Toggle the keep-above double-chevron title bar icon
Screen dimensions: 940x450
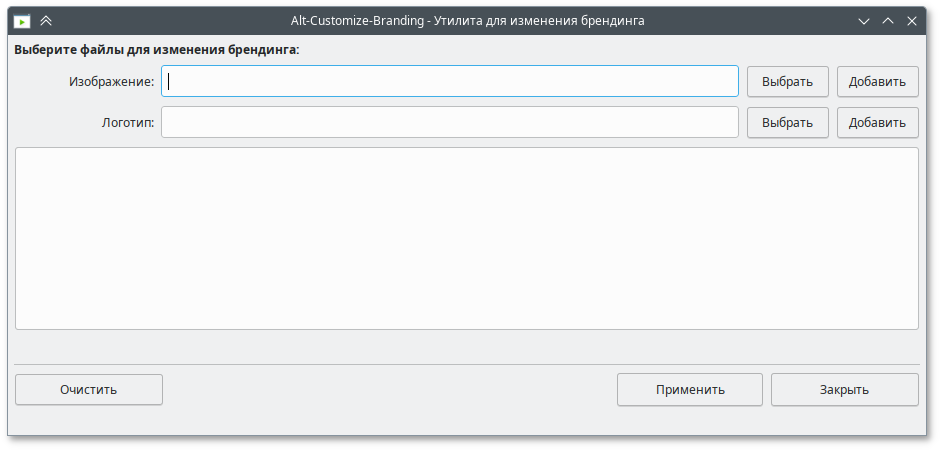(46, 20)
